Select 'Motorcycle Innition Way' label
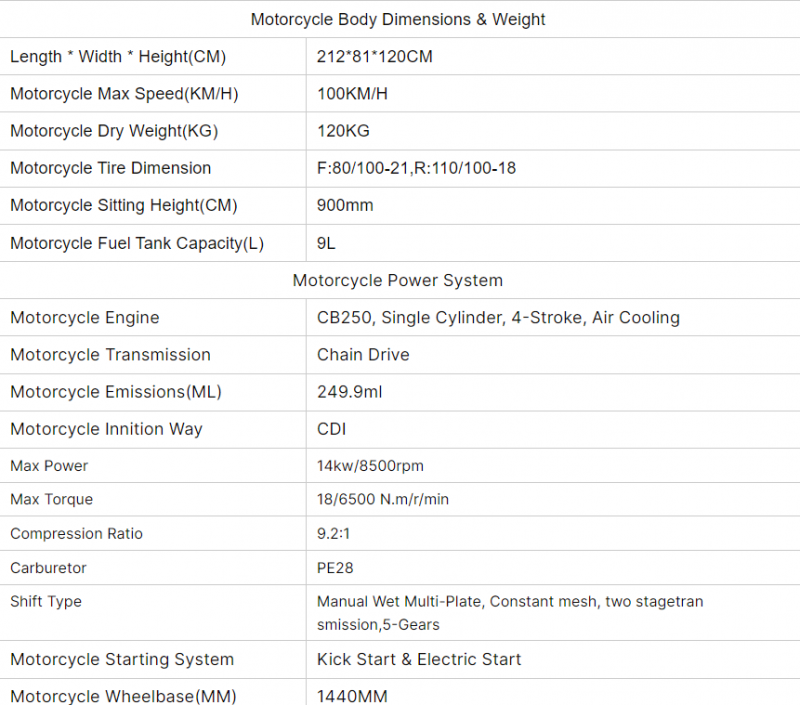 106,430
